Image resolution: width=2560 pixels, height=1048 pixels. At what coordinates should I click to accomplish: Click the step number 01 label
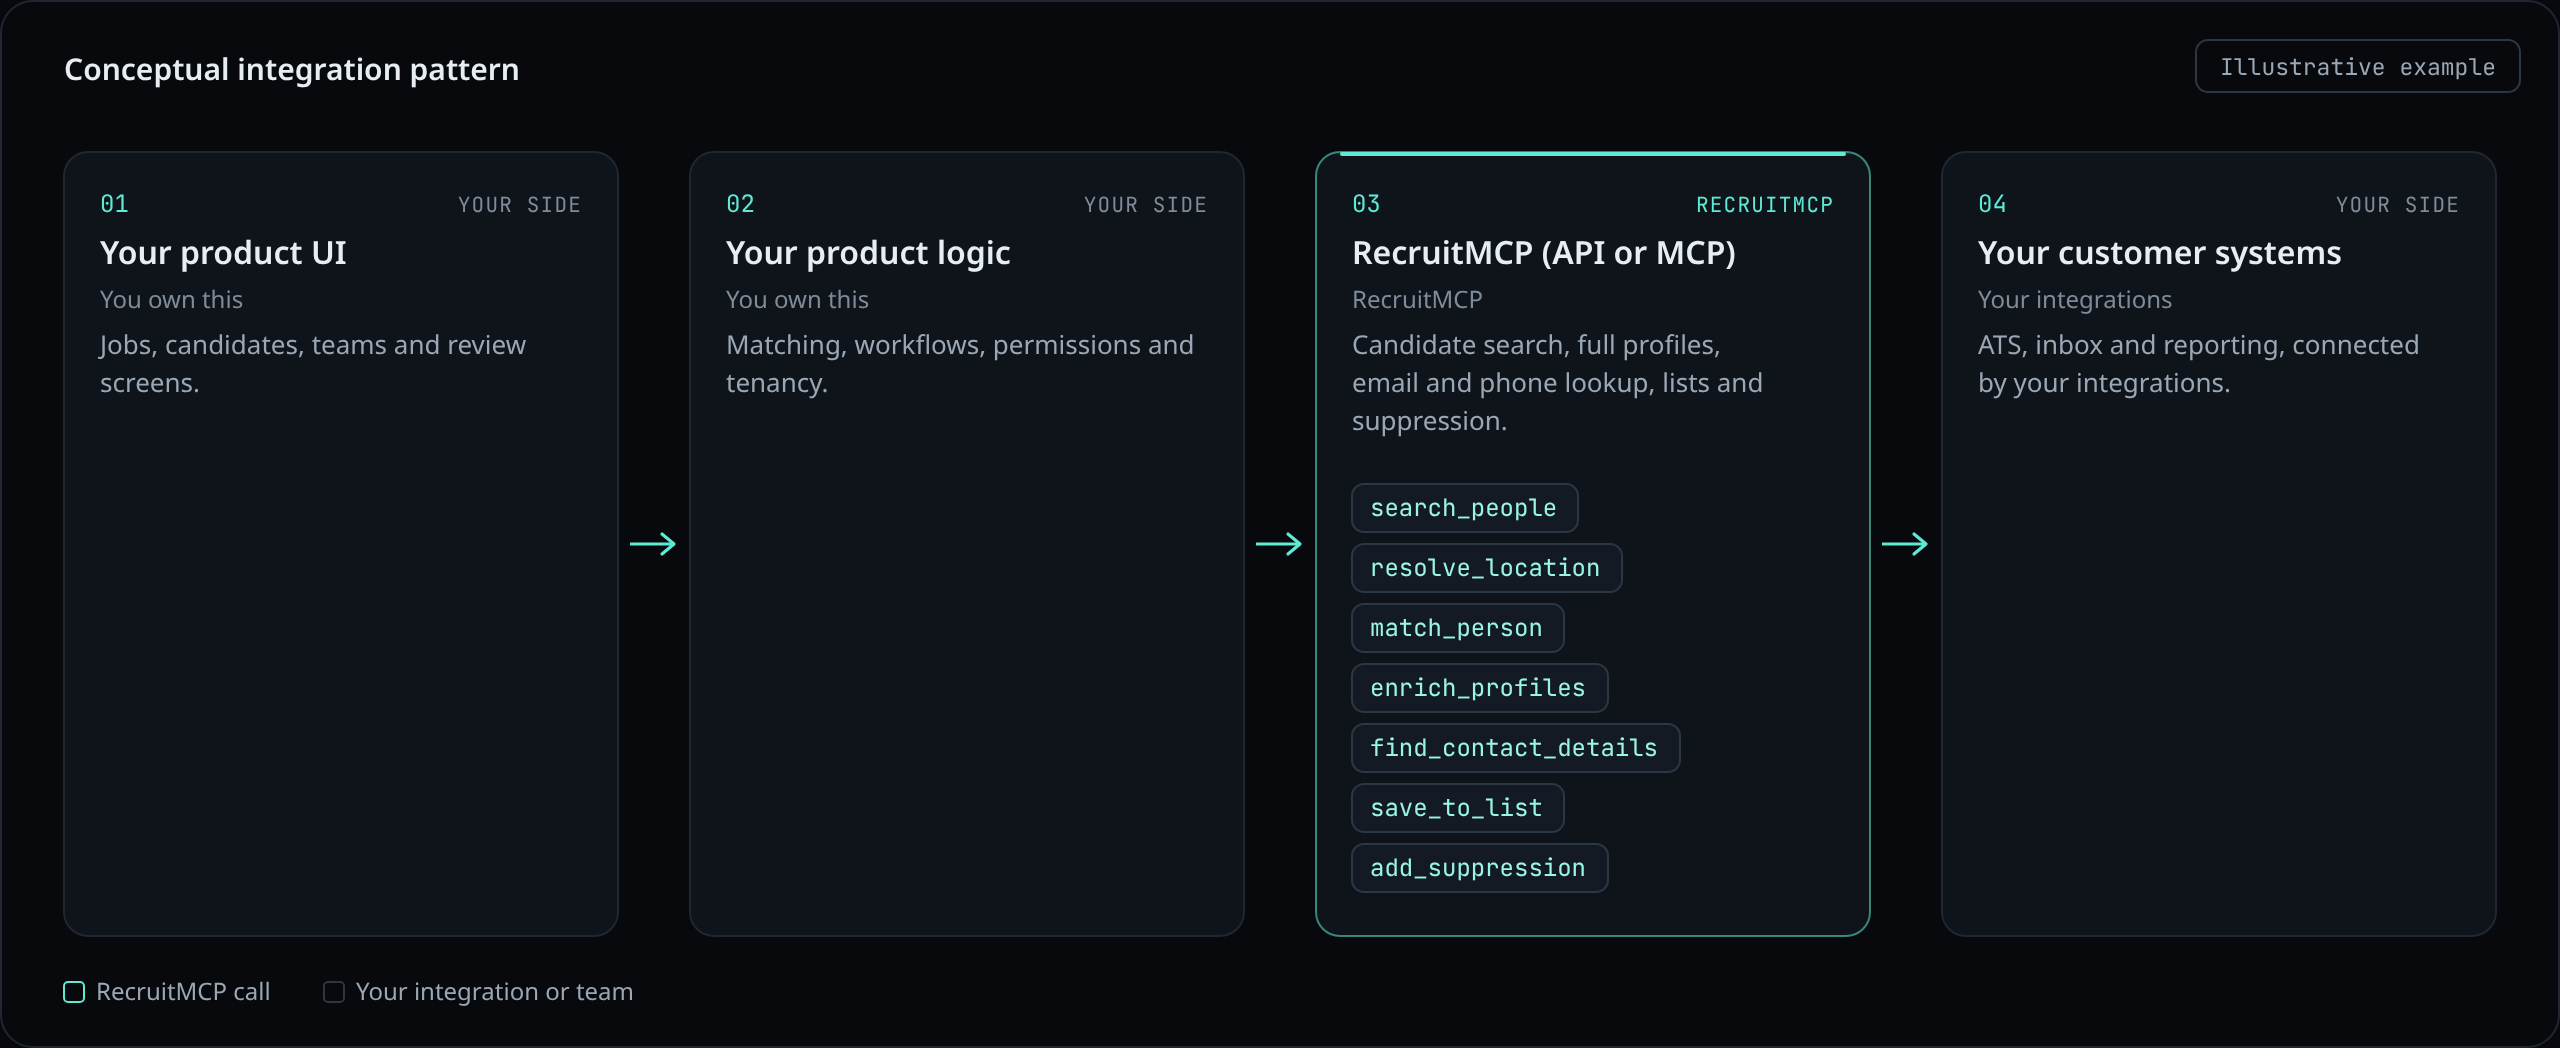point(114,204)
